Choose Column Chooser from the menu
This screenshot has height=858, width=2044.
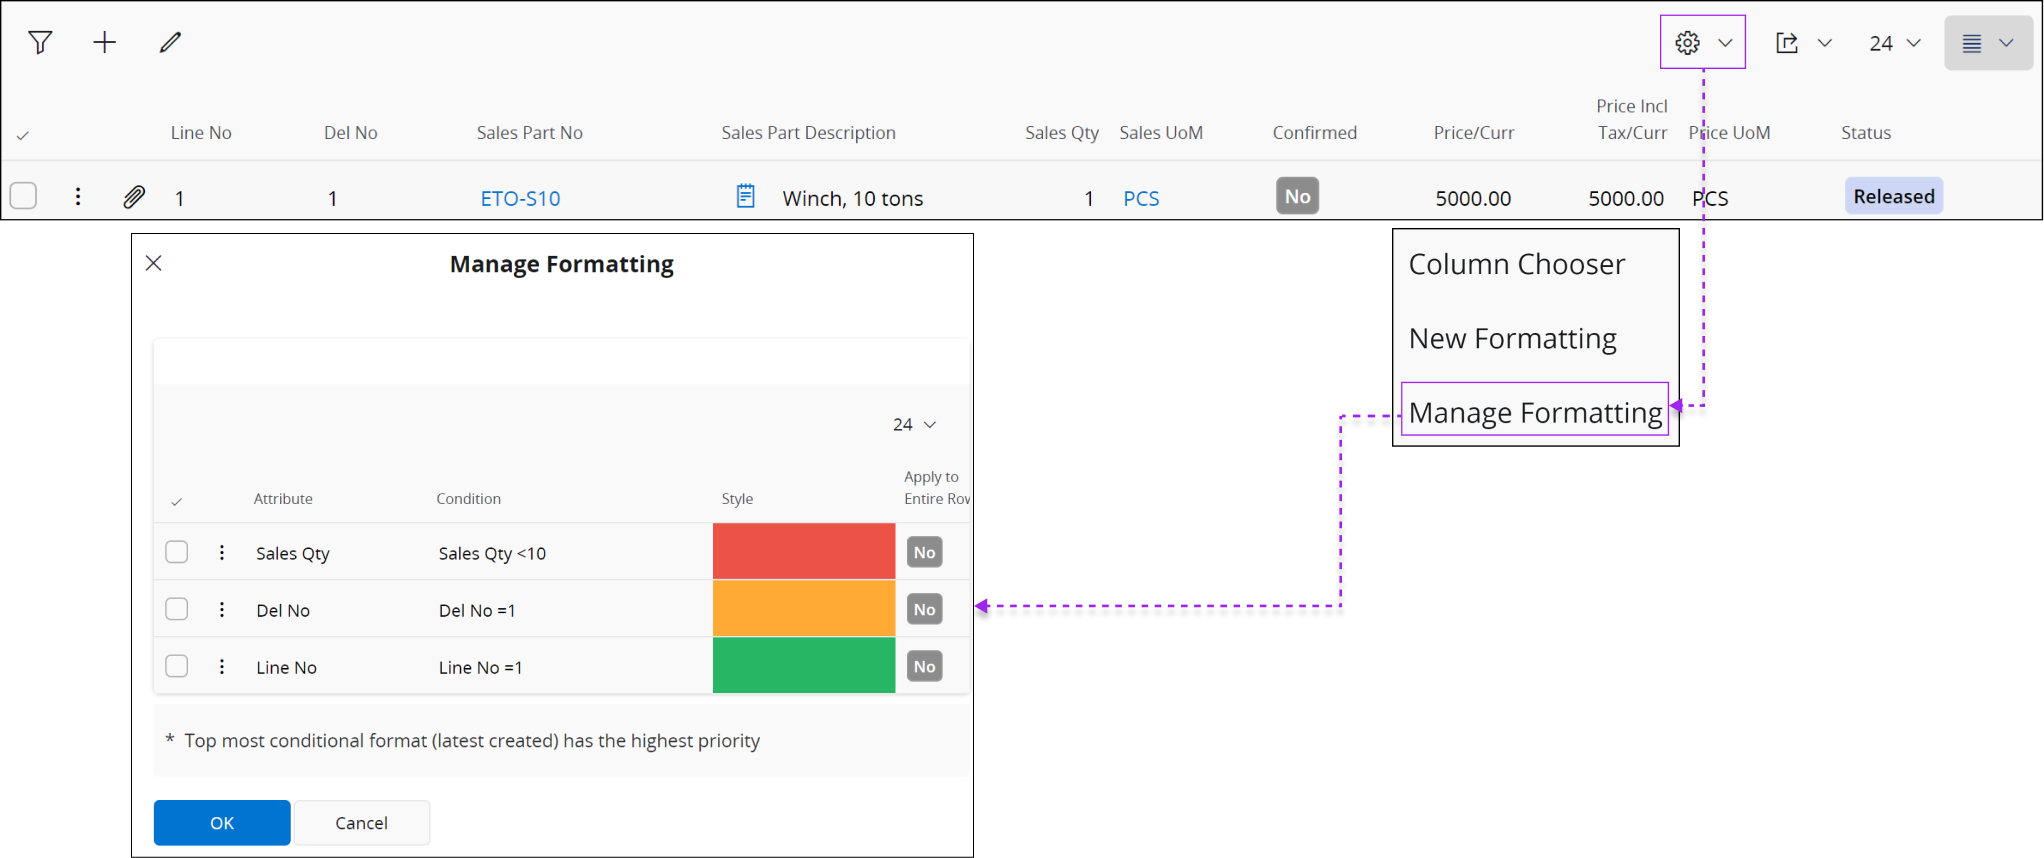pyautogui.click(x=1516, y=264)
